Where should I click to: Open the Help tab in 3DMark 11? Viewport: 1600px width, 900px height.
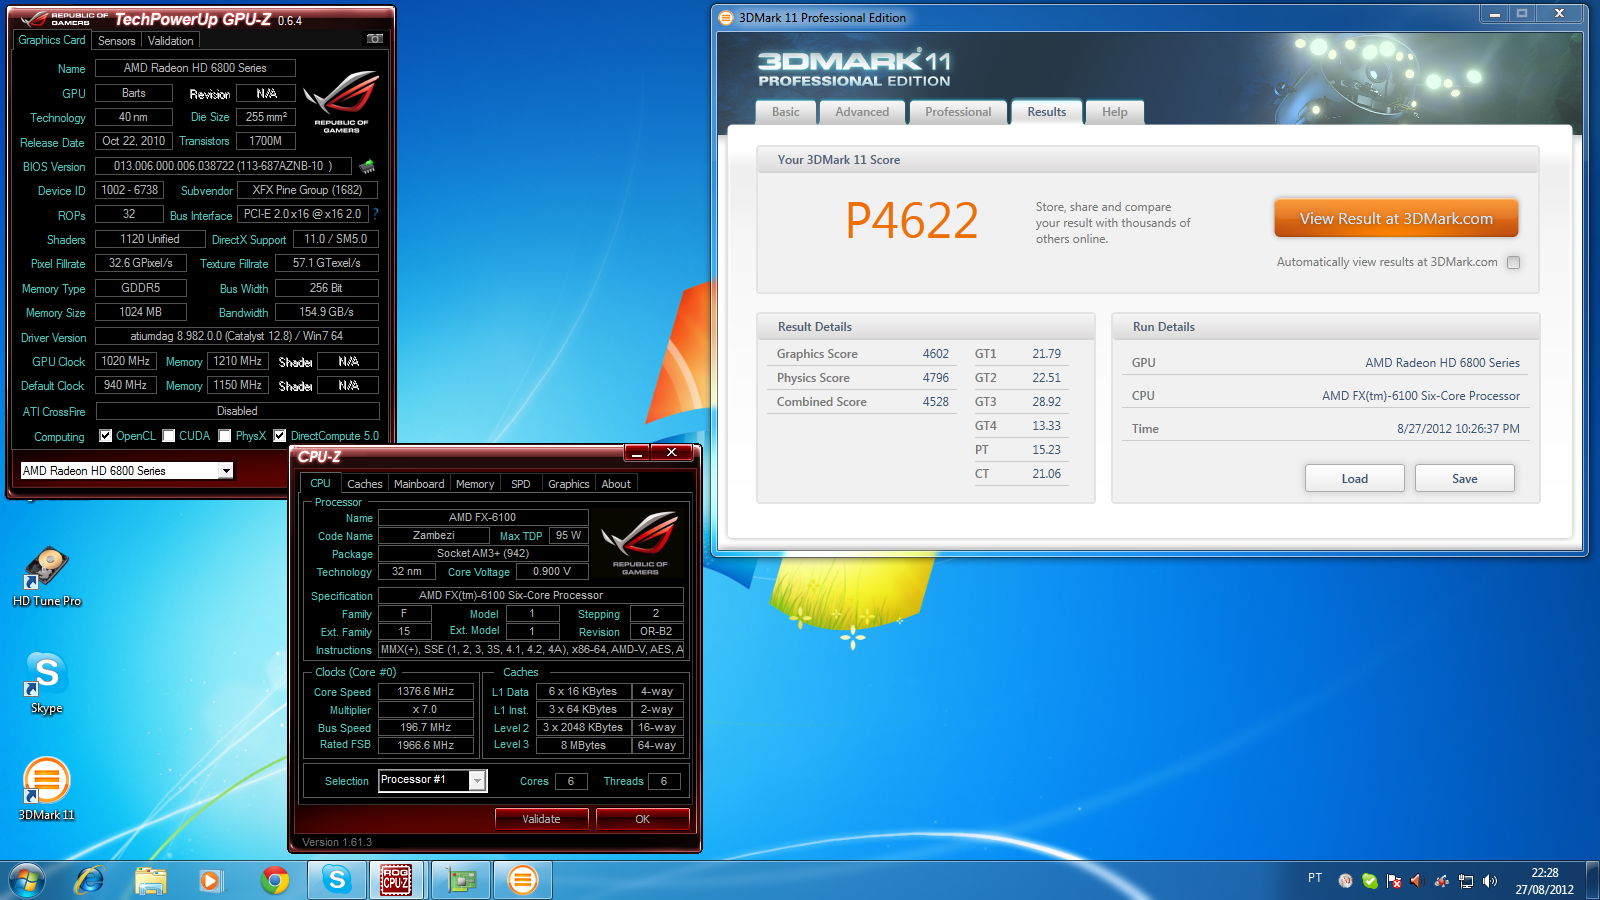point(1115,112)
